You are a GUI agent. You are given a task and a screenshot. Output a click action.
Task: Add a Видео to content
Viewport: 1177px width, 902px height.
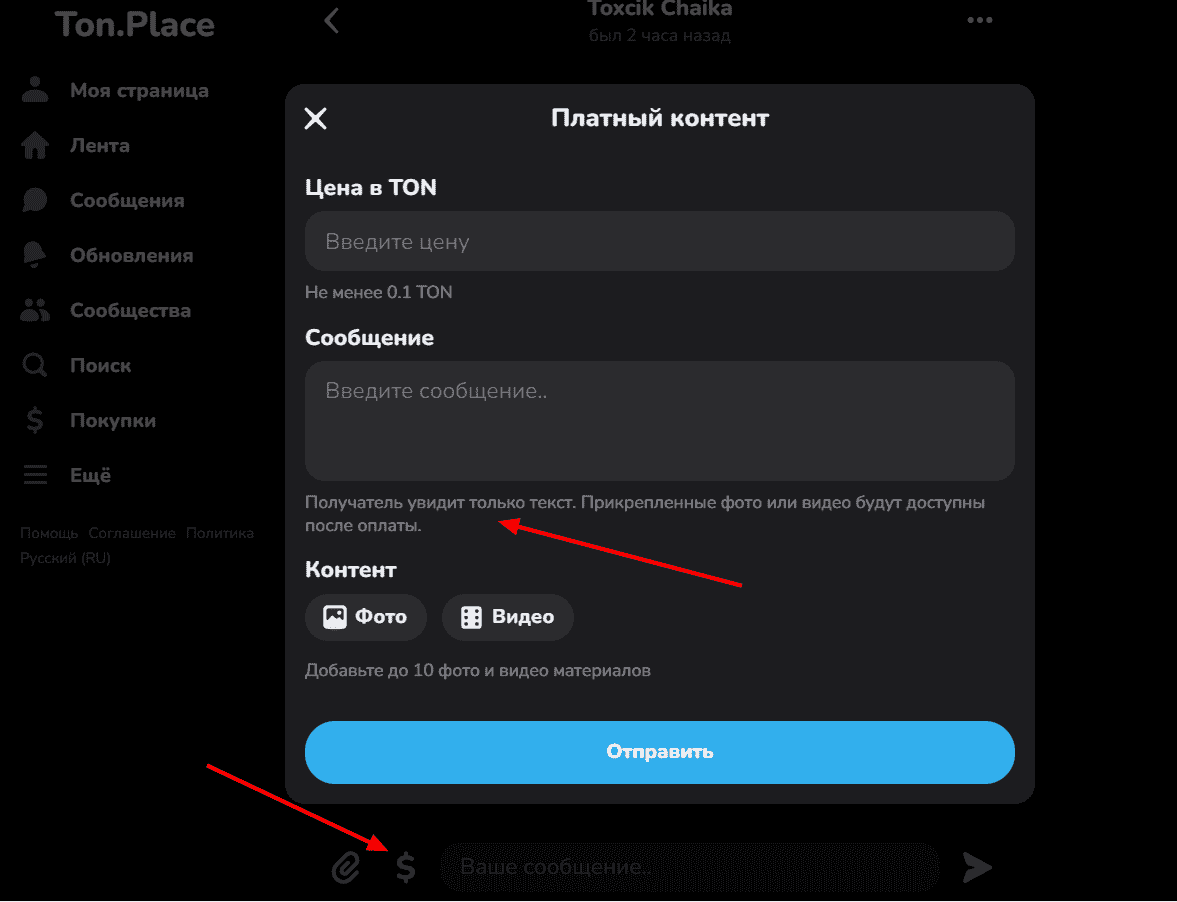(x=507, y=617)
